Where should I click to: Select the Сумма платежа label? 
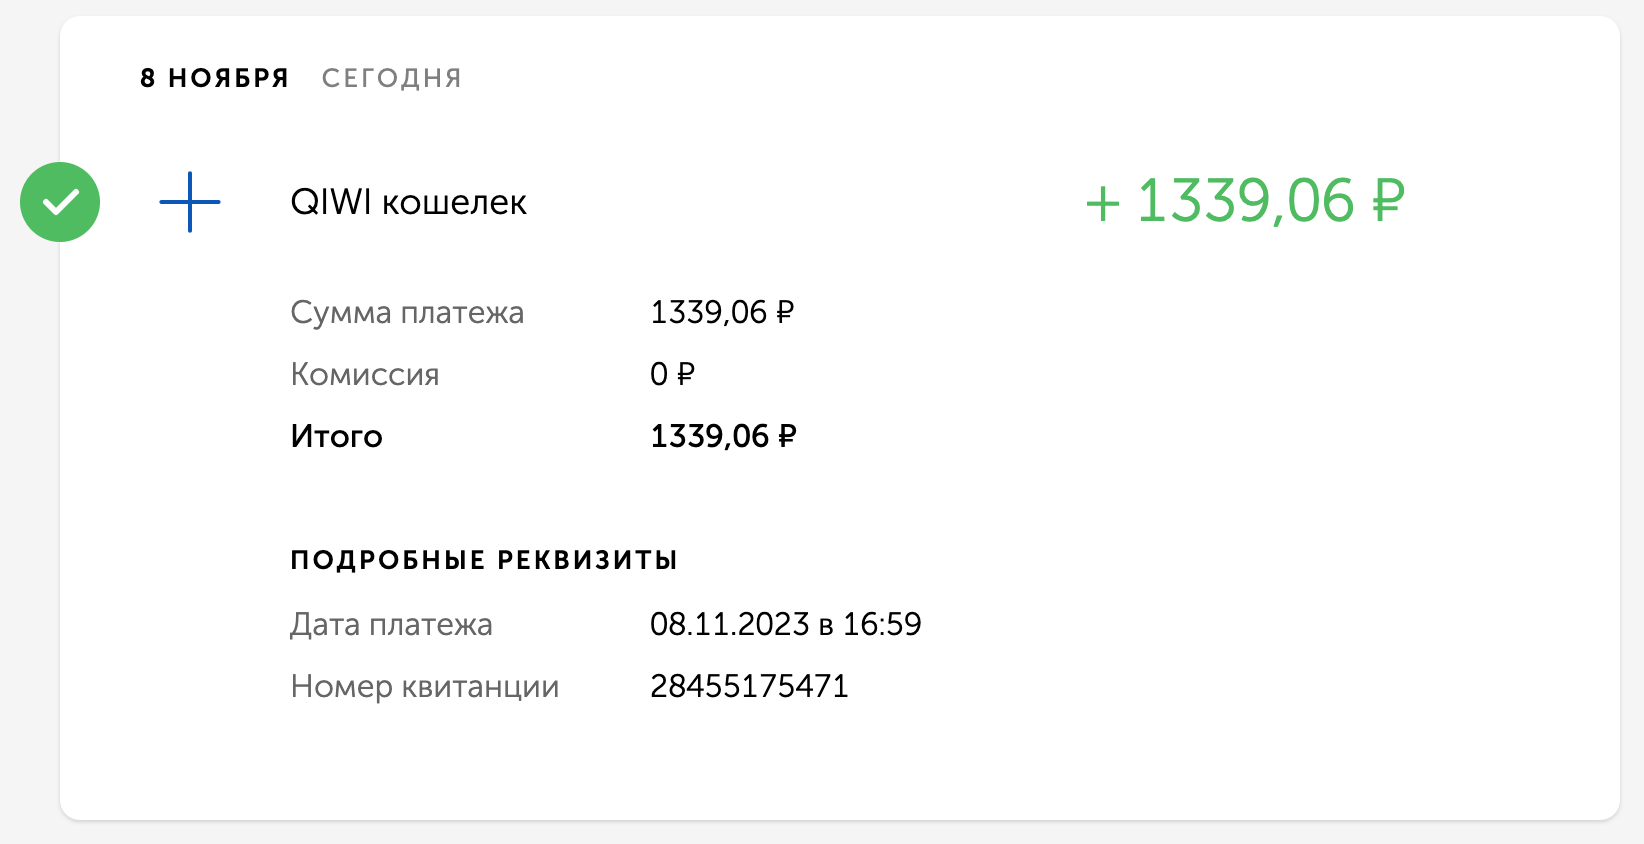(x=407, y=313)
